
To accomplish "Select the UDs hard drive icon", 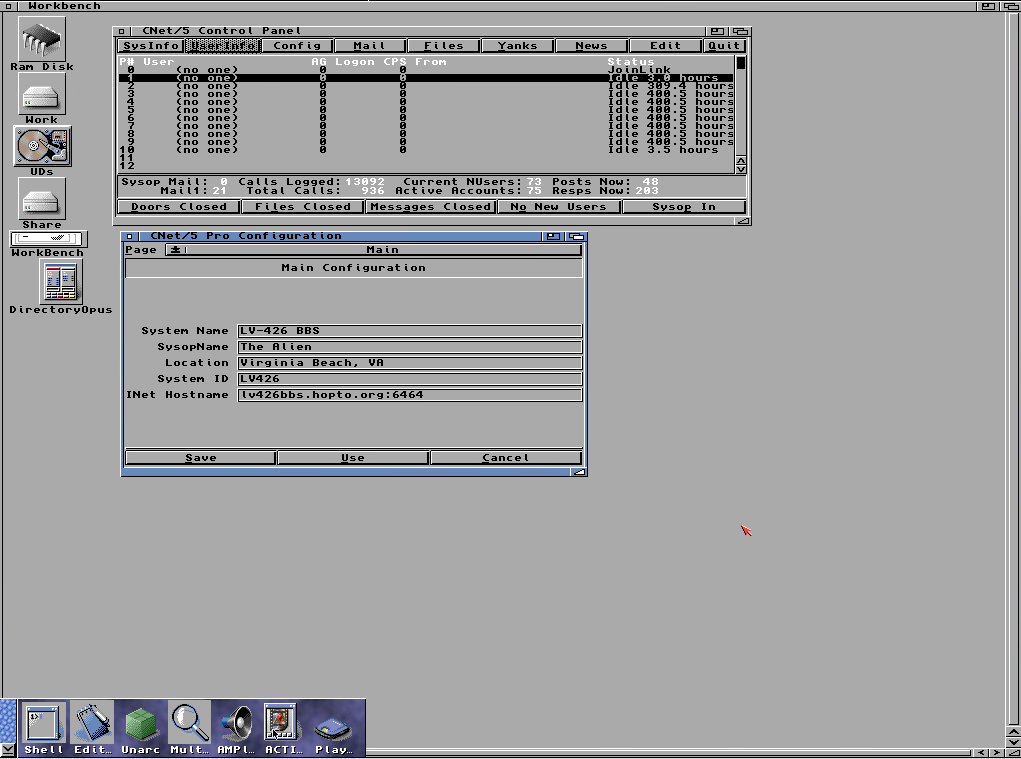I will click(42, 146).
